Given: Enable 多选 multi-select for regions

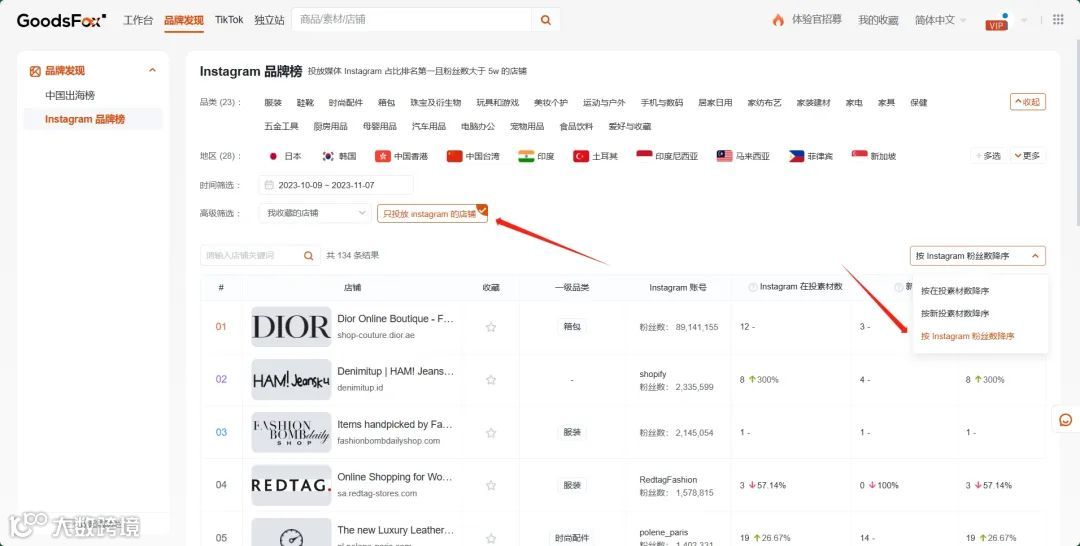Looking at the screenshot, I should pos(988,156).
